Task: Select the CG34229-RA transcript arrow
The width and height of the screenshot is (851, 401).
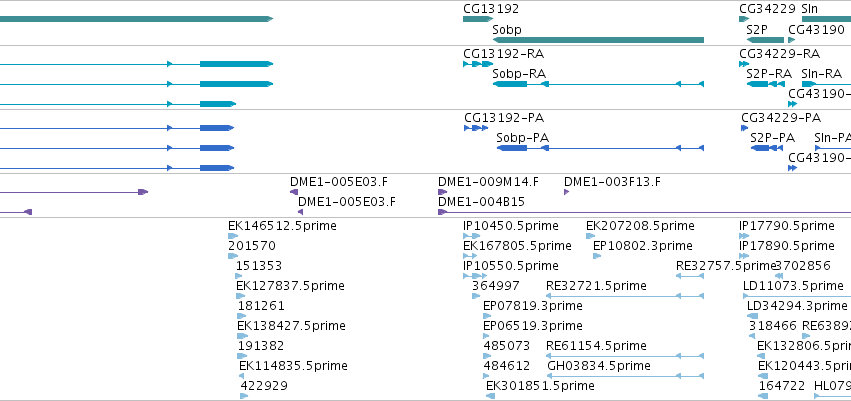Action: [x=744, y=64]
